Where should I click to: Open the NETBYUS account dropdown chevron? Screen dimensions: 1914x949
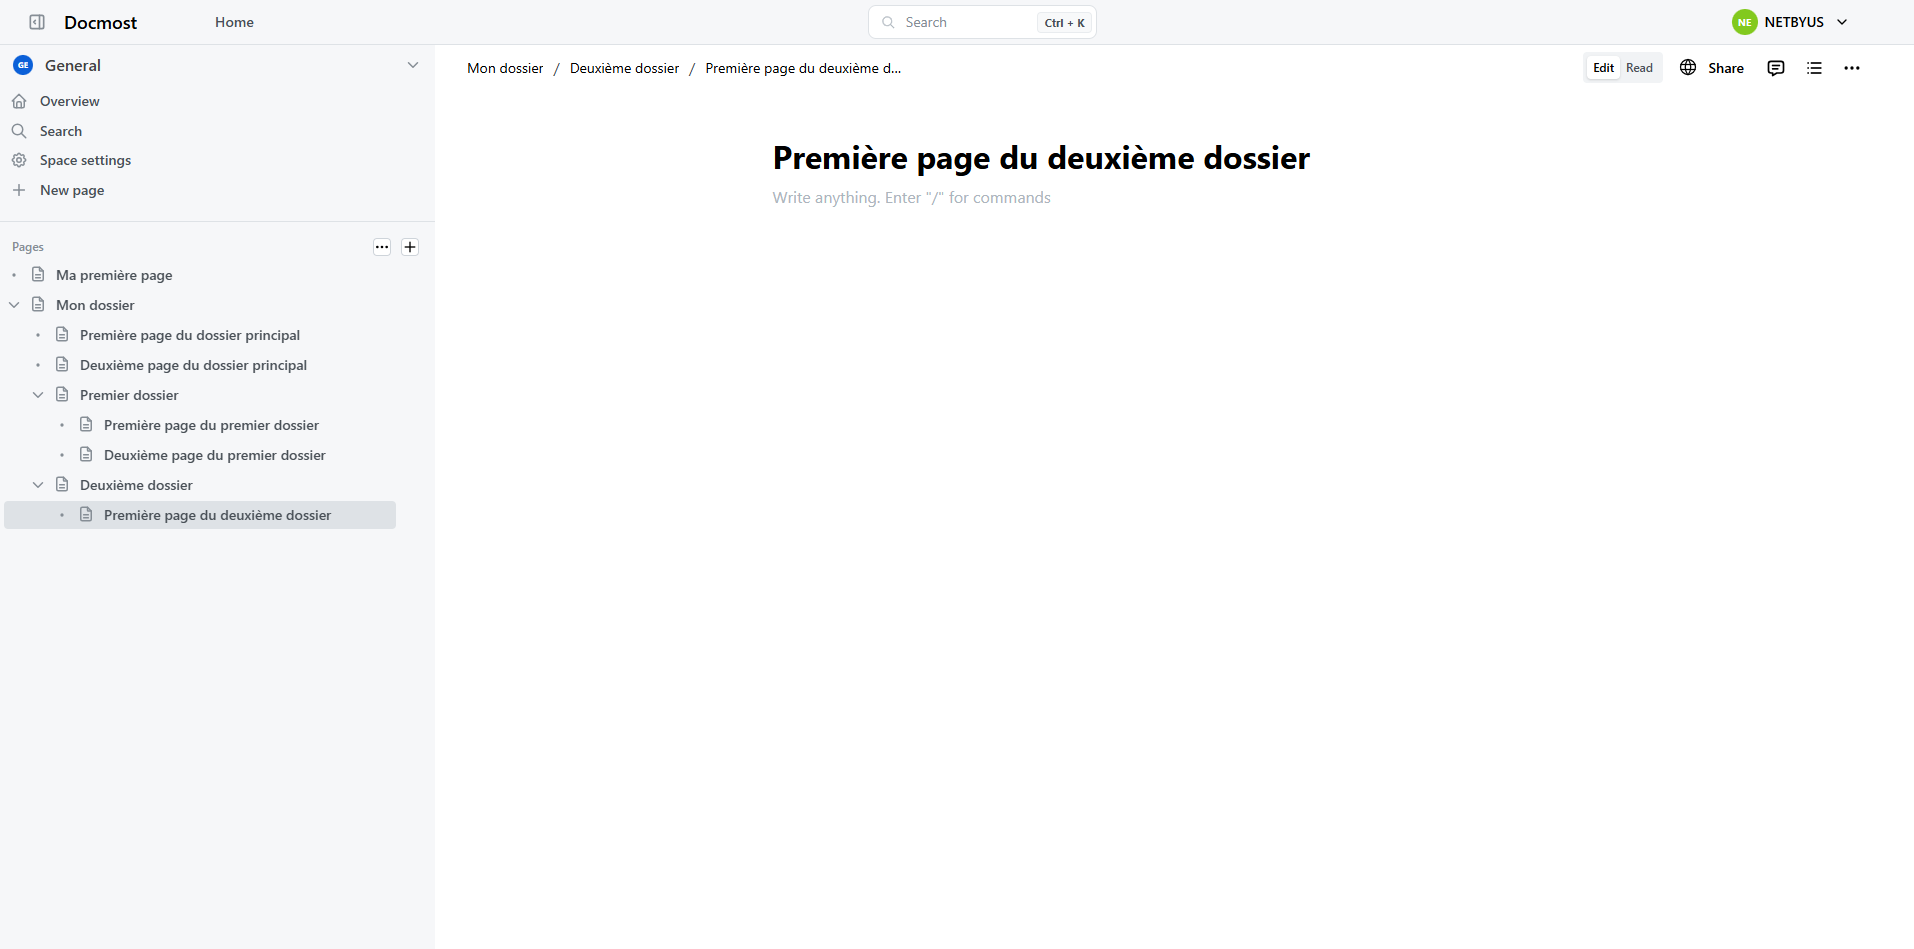coord(1842,22)
